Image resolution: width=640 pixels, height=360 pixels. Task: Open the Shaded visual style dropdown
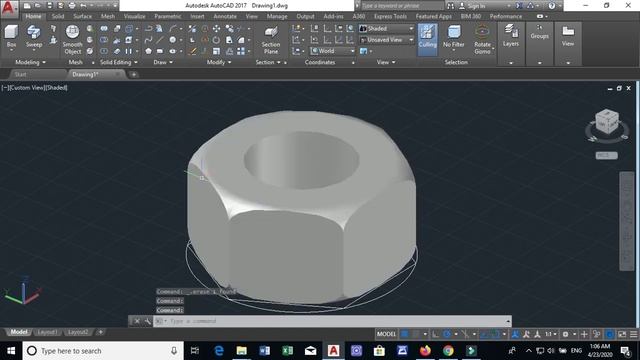(x=386, y=29)
